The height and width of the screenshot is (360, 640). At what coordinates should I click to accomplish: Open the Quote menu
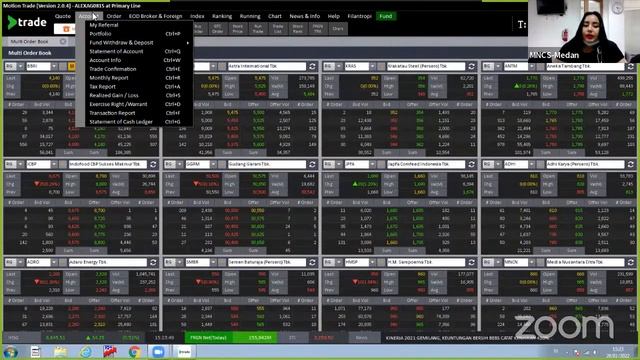62,16
